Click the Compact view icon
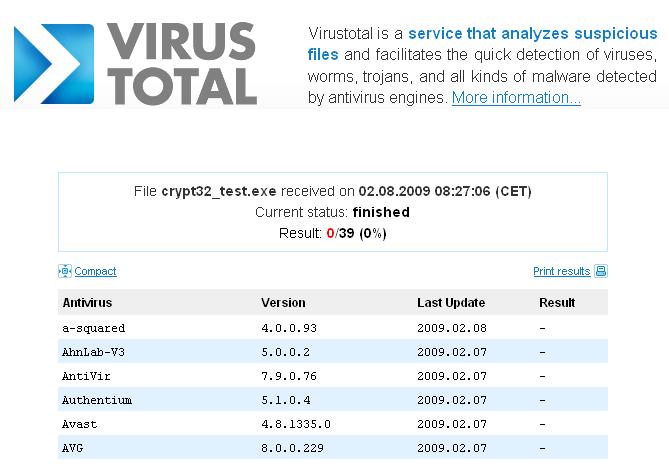 pyautogui.click(x=65, y=271)
